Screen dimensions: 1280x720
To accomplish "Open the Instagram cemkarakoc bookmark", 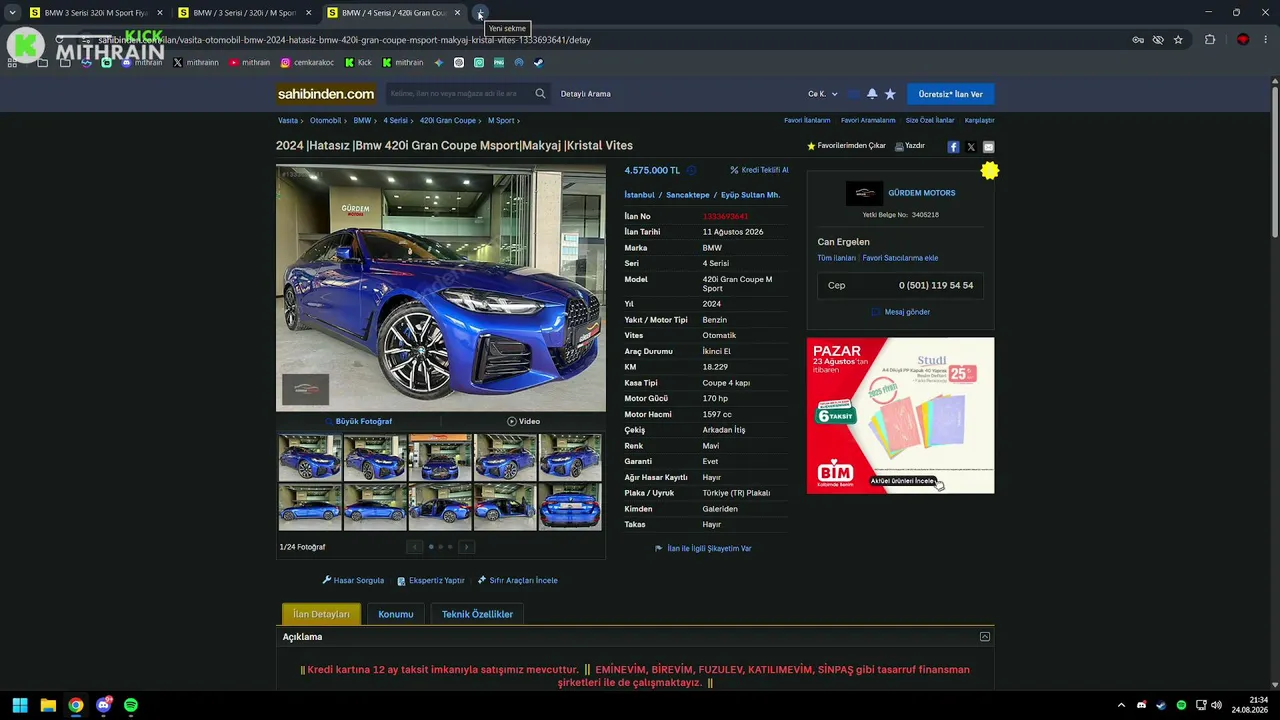I will [307, 63].
